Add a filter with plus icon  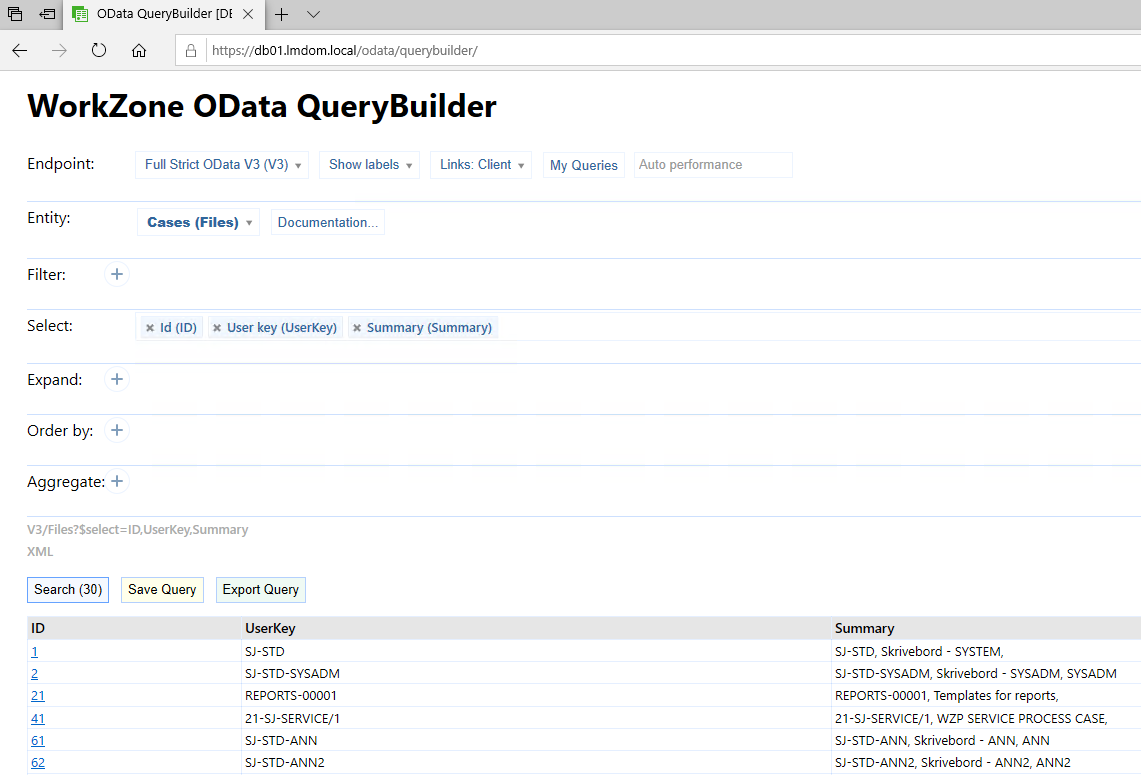point(117,274)
